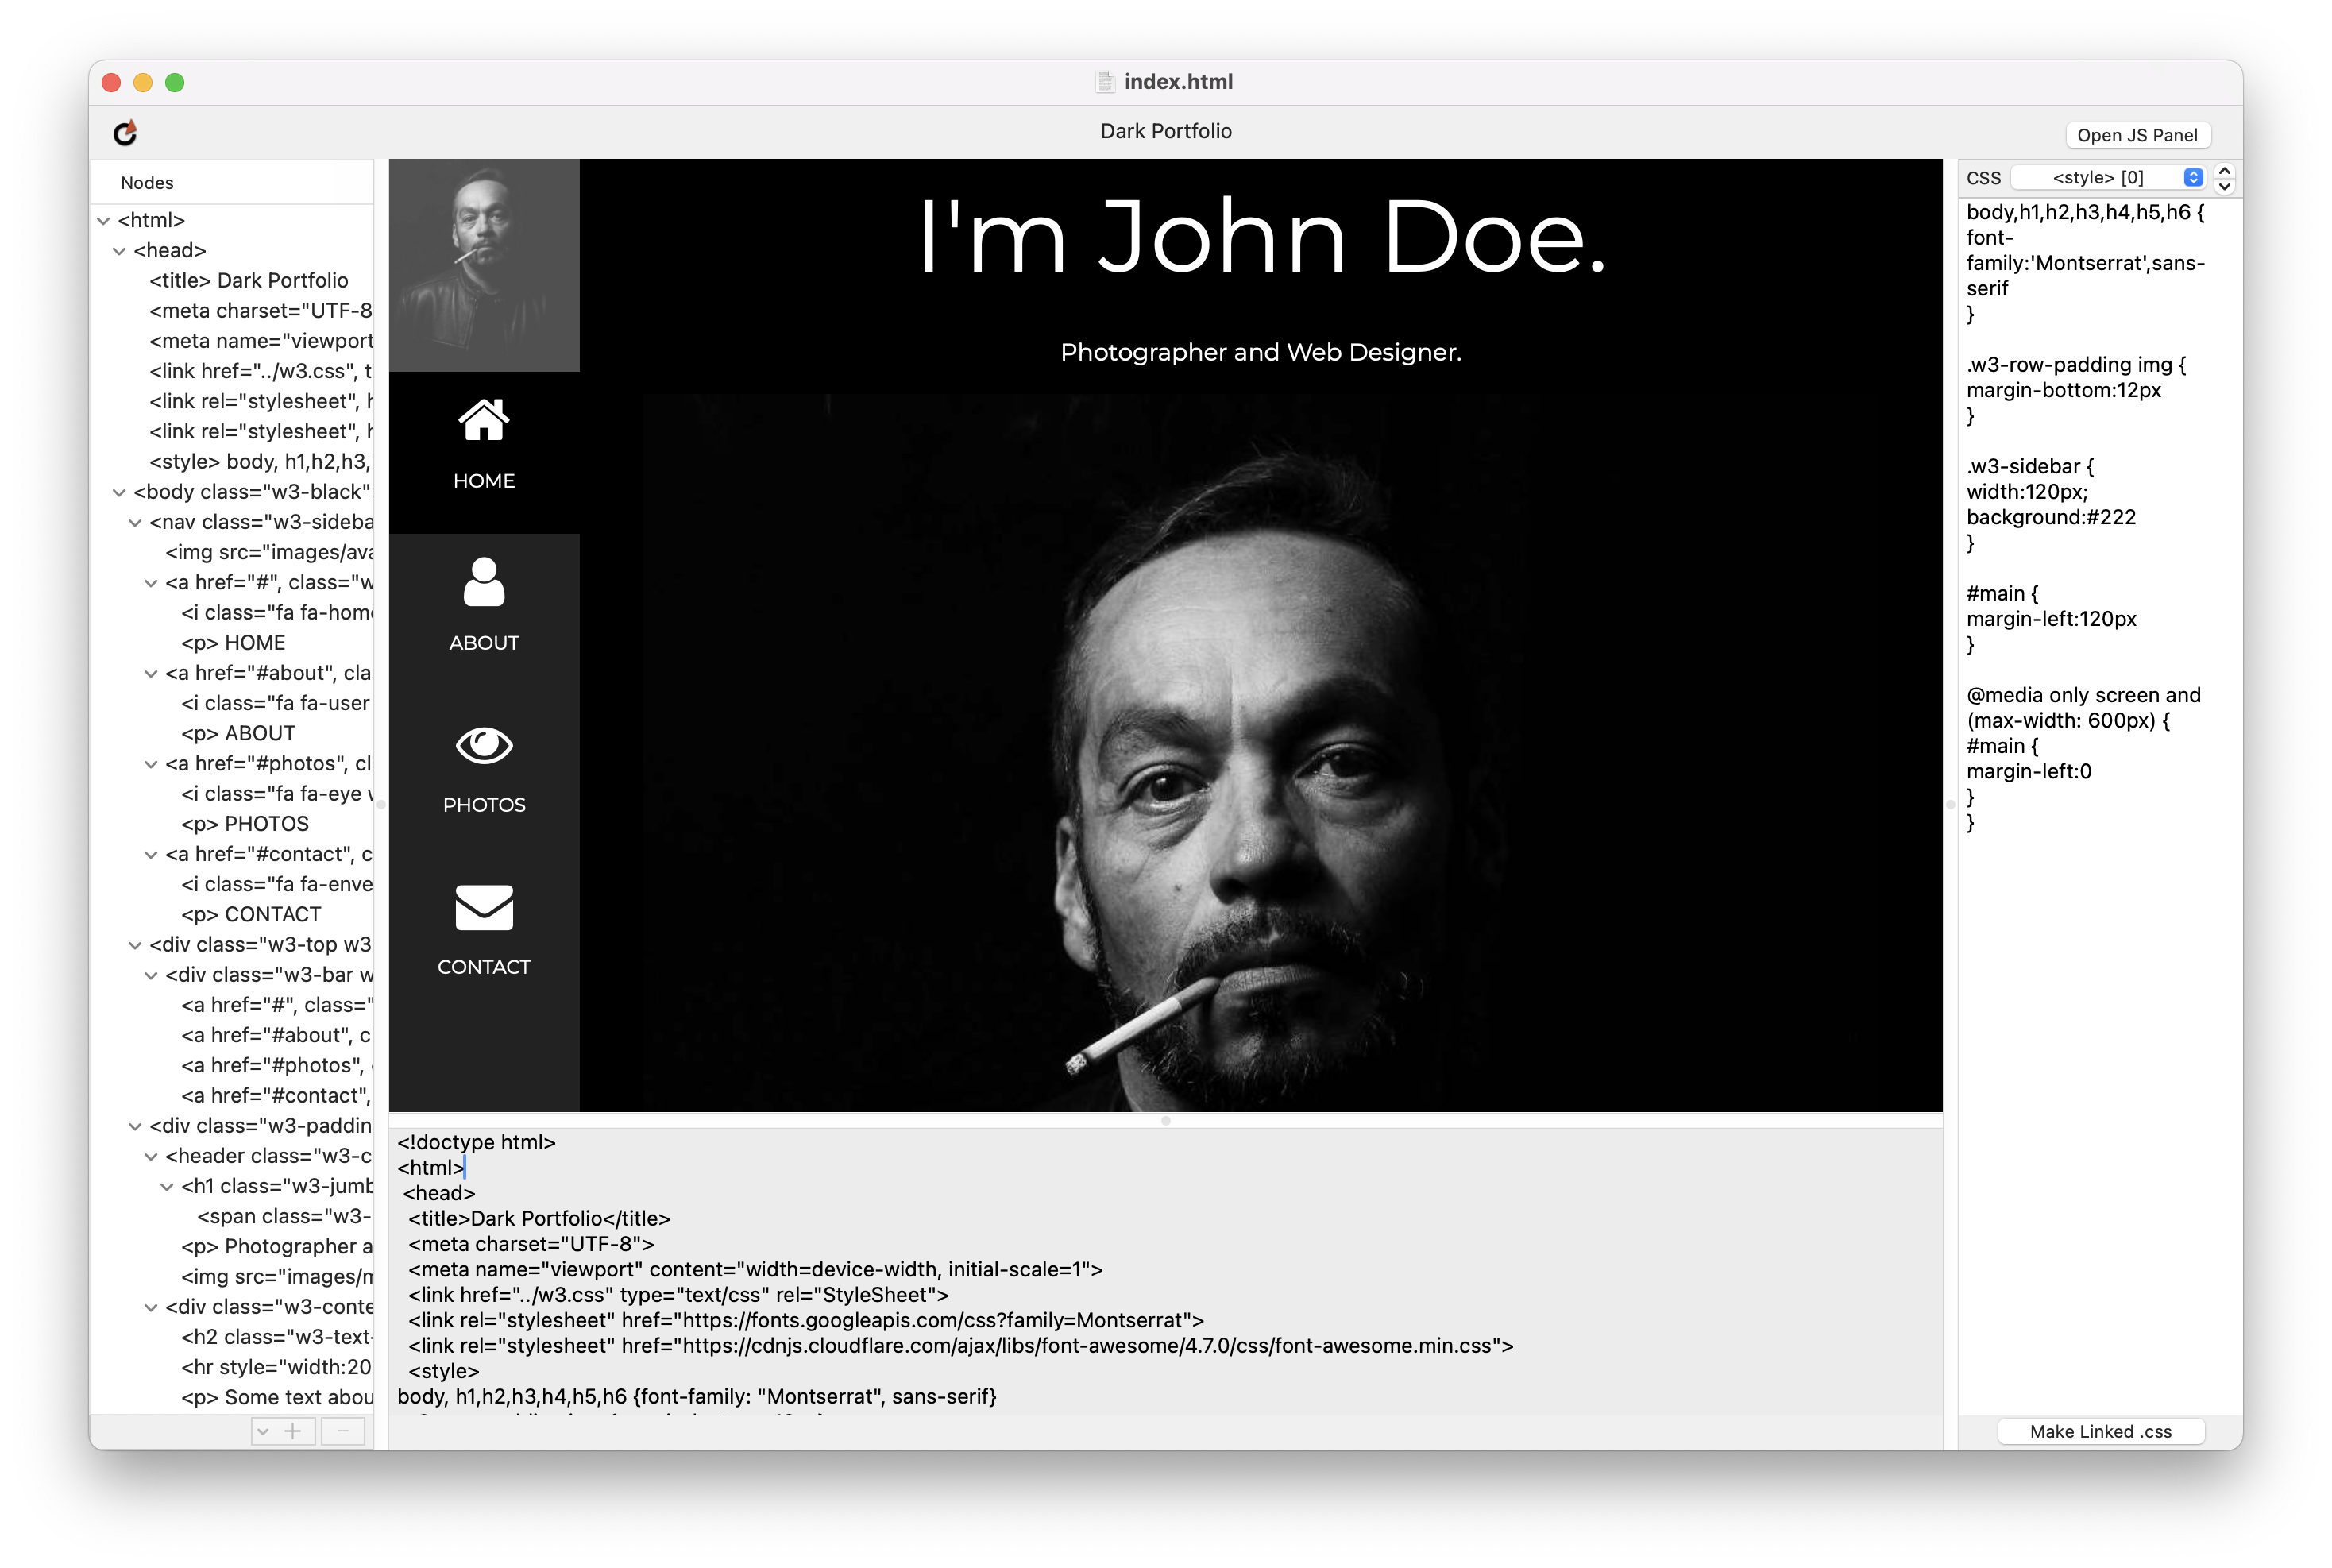The width and height of the screenshot is (2332, 1568).
Task: Click the avatar photo in the sidebar
Action: tap(484, 265)
